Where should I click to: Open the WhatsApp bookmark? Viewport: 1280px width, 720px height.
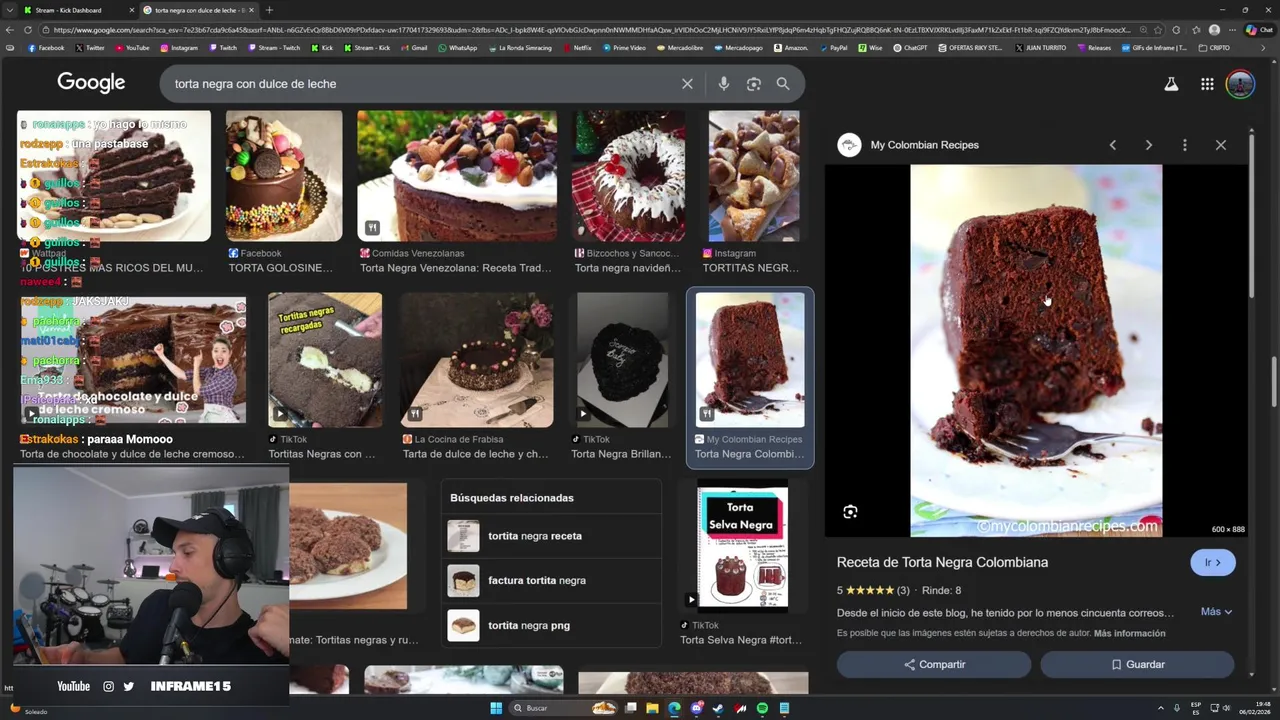pyautogui.click(x=457, y=47)
